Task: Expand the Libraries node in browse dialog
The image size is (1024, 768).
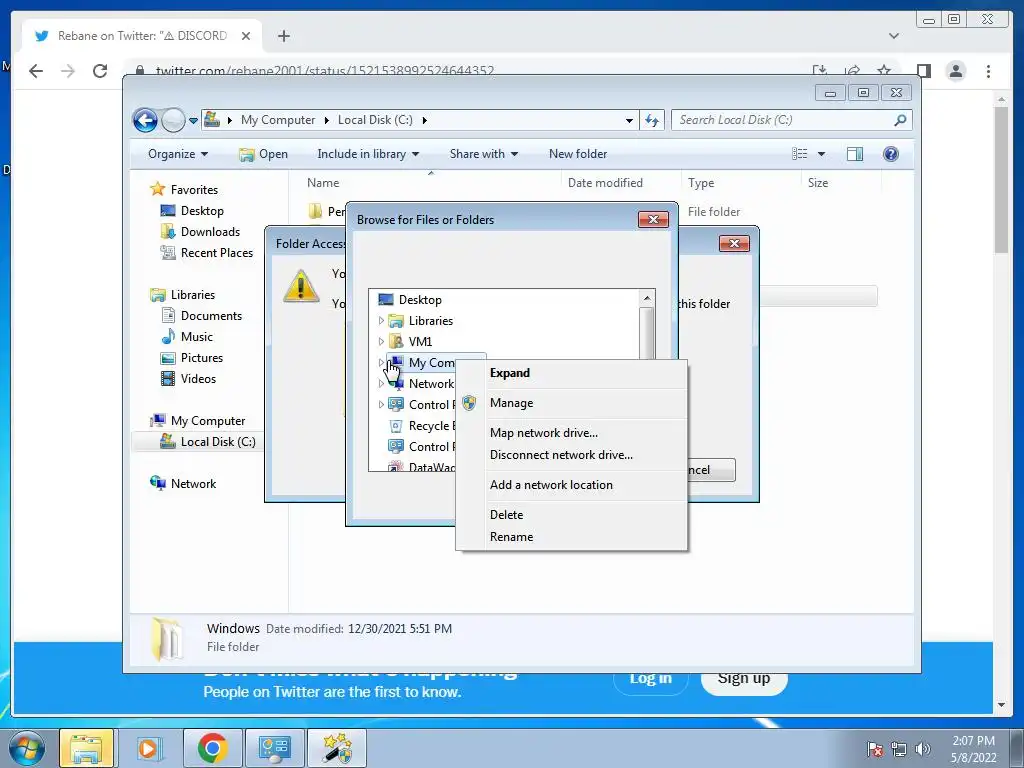Action: [x=381, y=321]
